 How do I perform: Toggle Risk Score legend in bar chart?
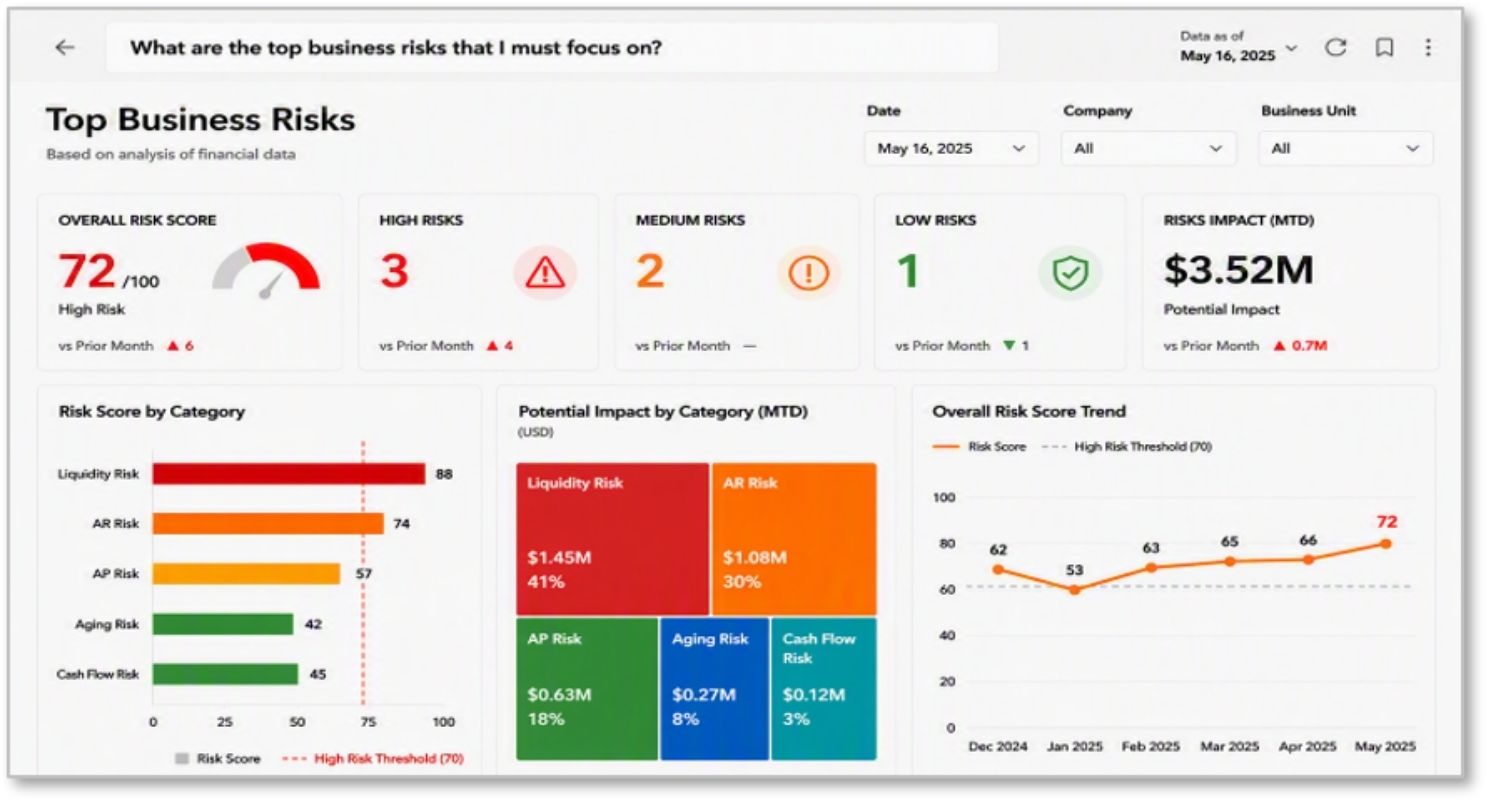tap(218, 759)
